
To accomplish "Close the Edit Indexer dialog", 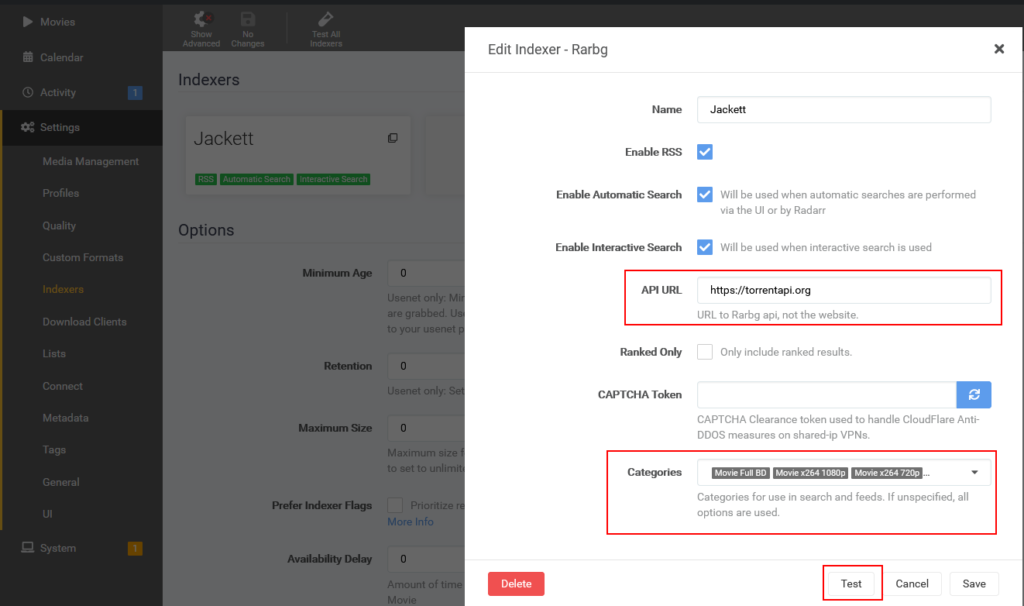I will [999, 49].
